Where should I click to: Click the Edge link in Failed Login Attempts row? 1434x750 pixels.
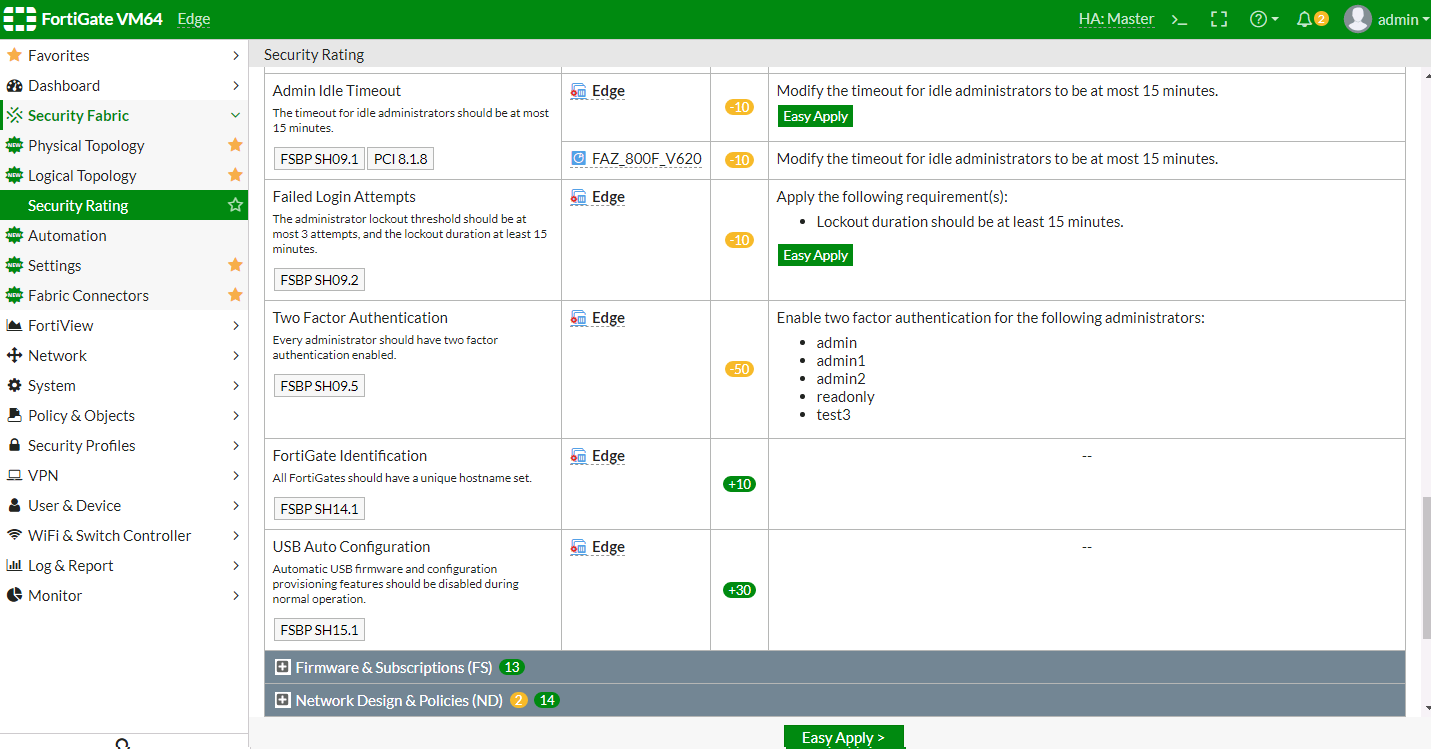[608, 197]
